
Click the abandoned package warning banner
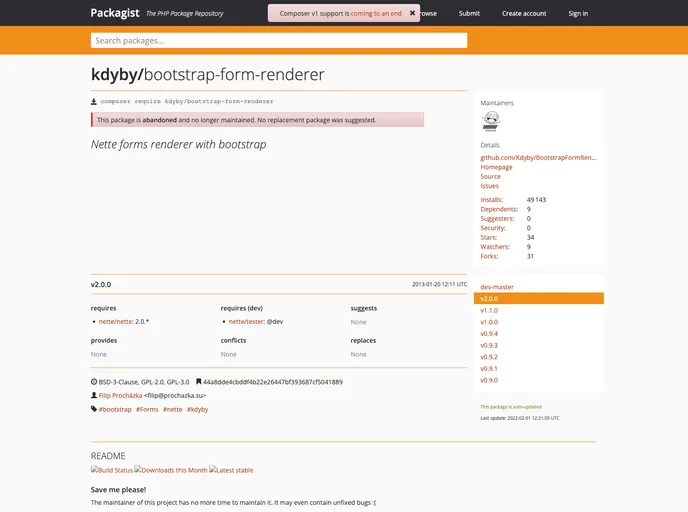pos(258,120)
